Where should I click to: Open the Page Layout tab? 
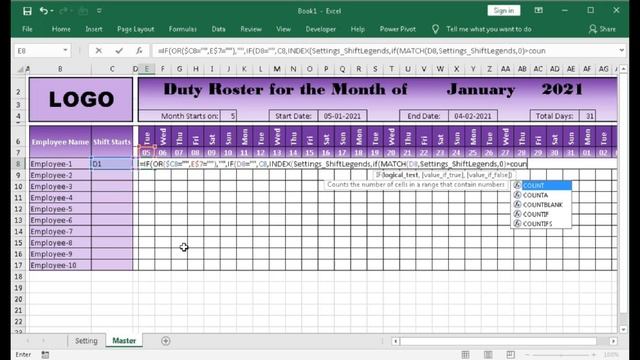pos(136,29)
